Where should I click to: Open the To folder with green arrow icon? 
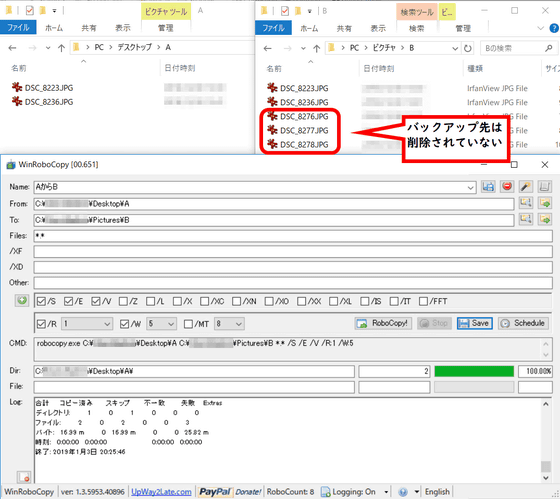pyautogui.click(x=545, y=219)
